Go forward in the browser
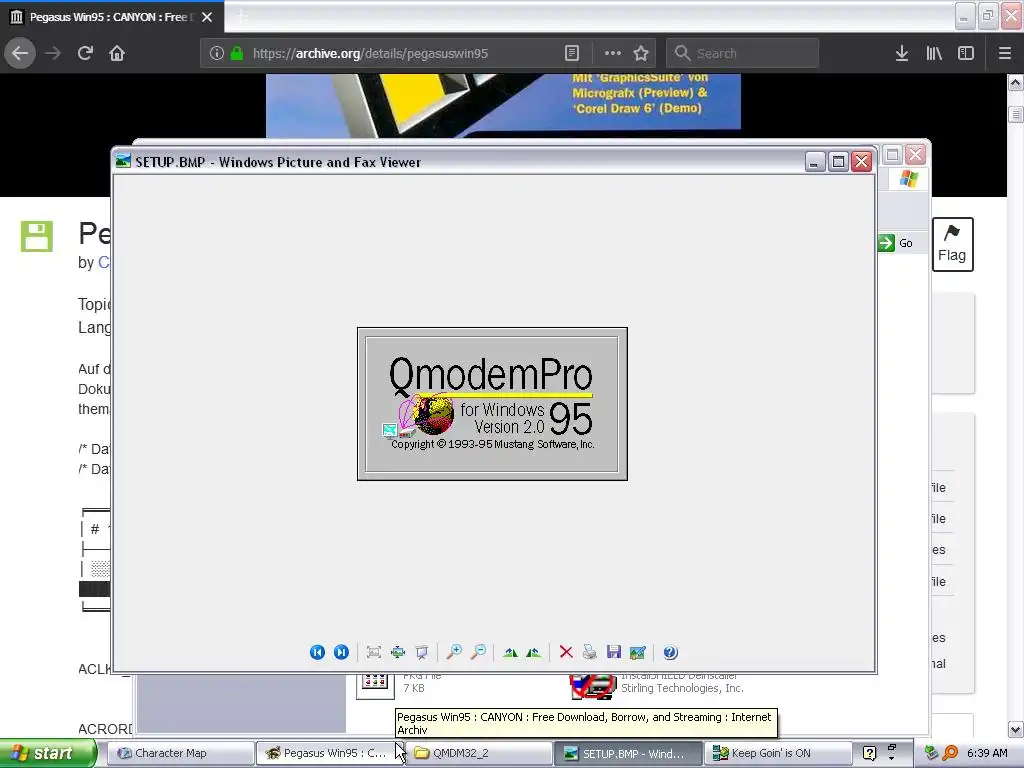 [53, 54]
